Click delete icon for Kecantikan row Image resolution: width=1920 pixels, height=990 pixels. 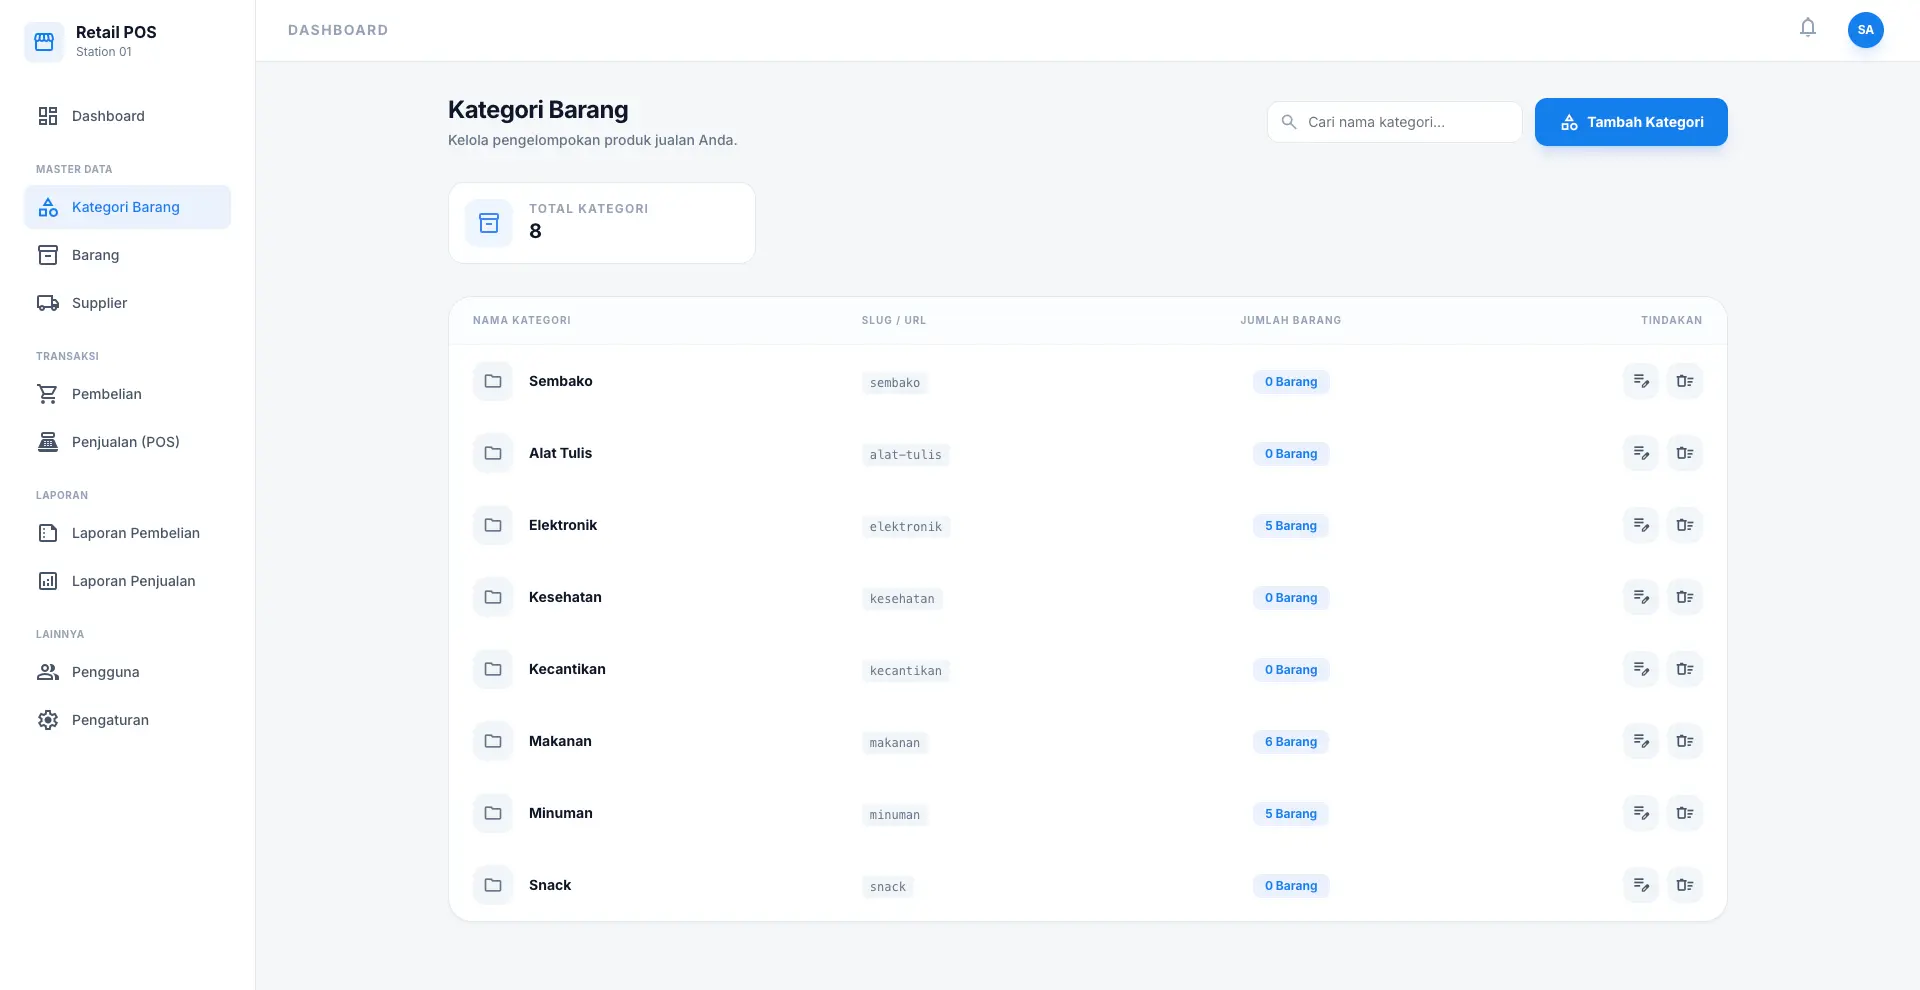click(1684, 669)
